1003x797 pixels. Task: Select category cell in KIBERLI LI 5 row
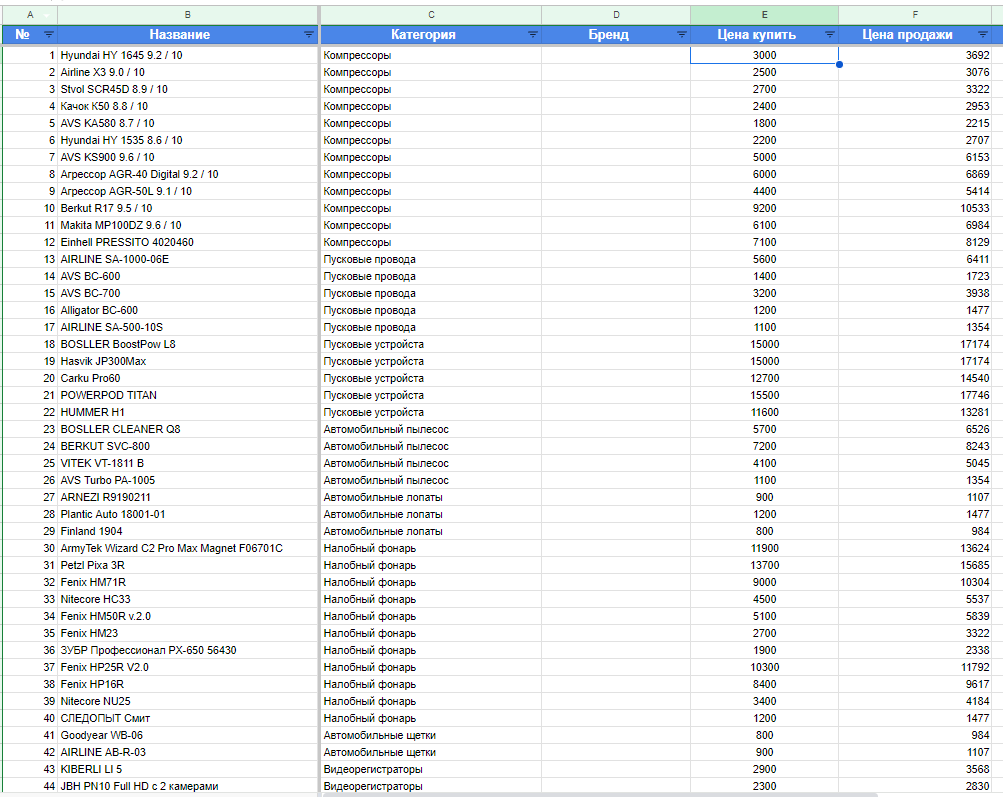point(431,769)
